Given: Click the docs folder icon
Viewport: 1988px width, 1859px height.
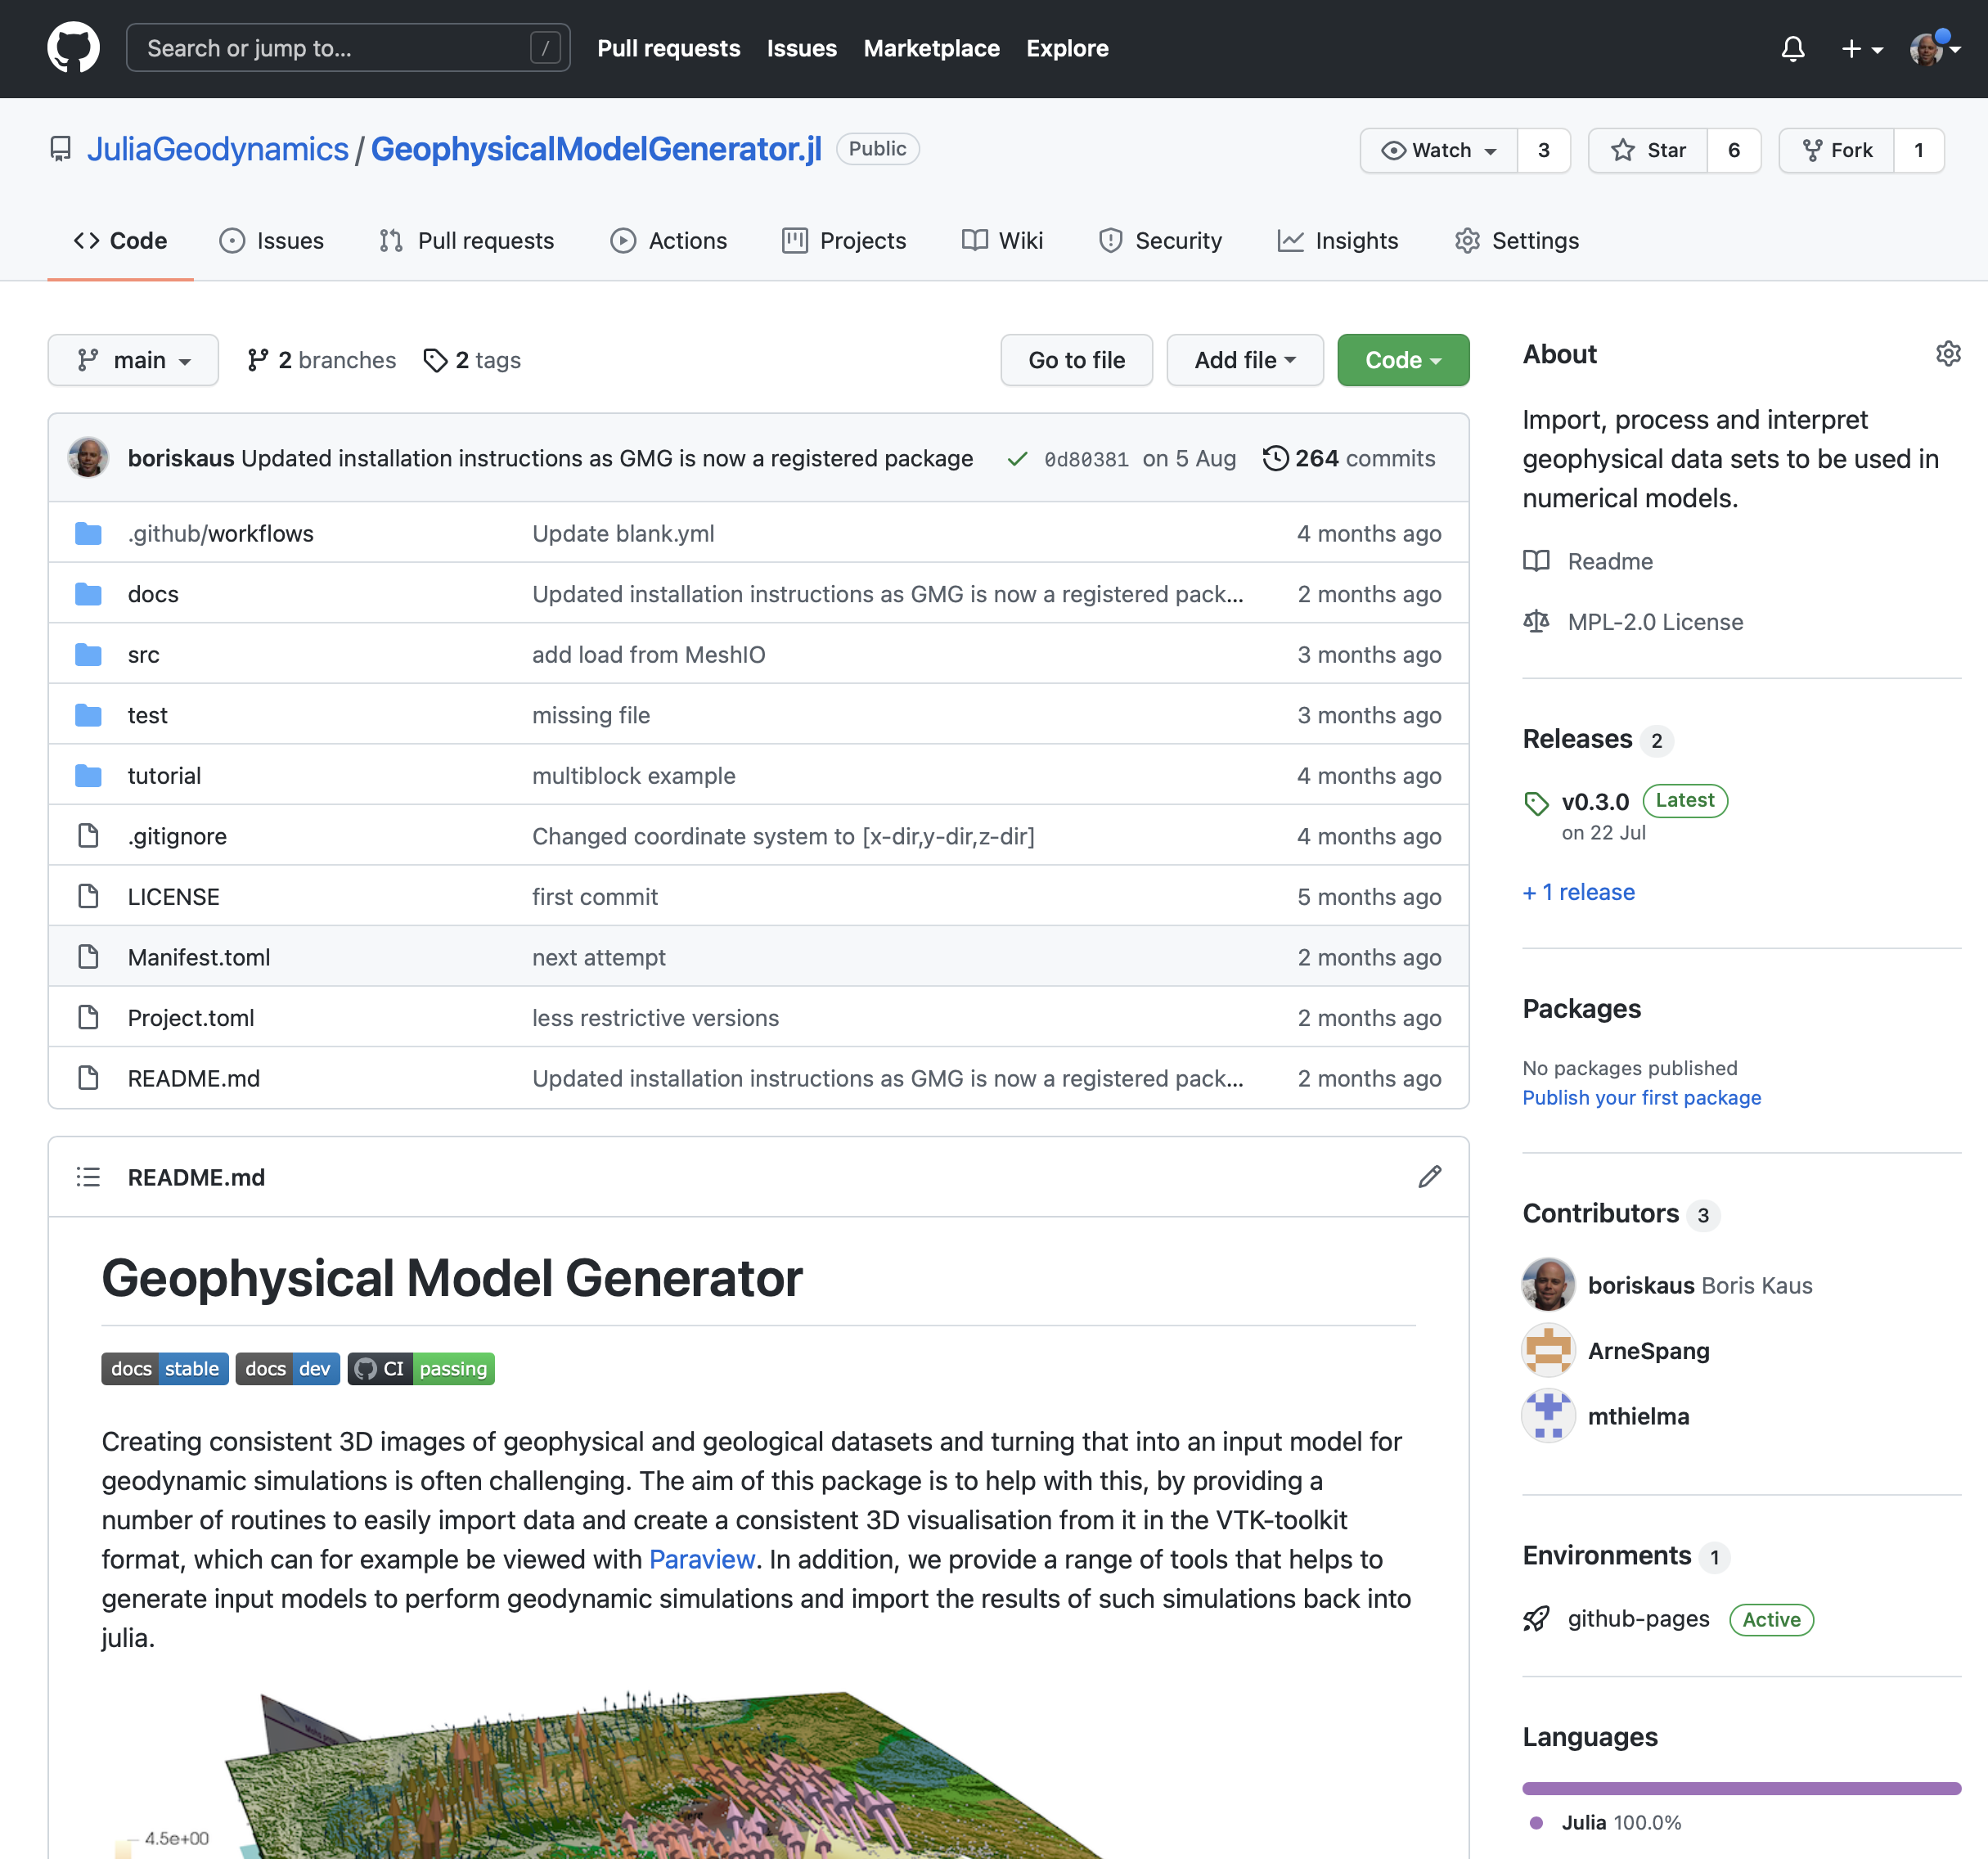Looking at the screenshot, I should (x=88, y=594).
